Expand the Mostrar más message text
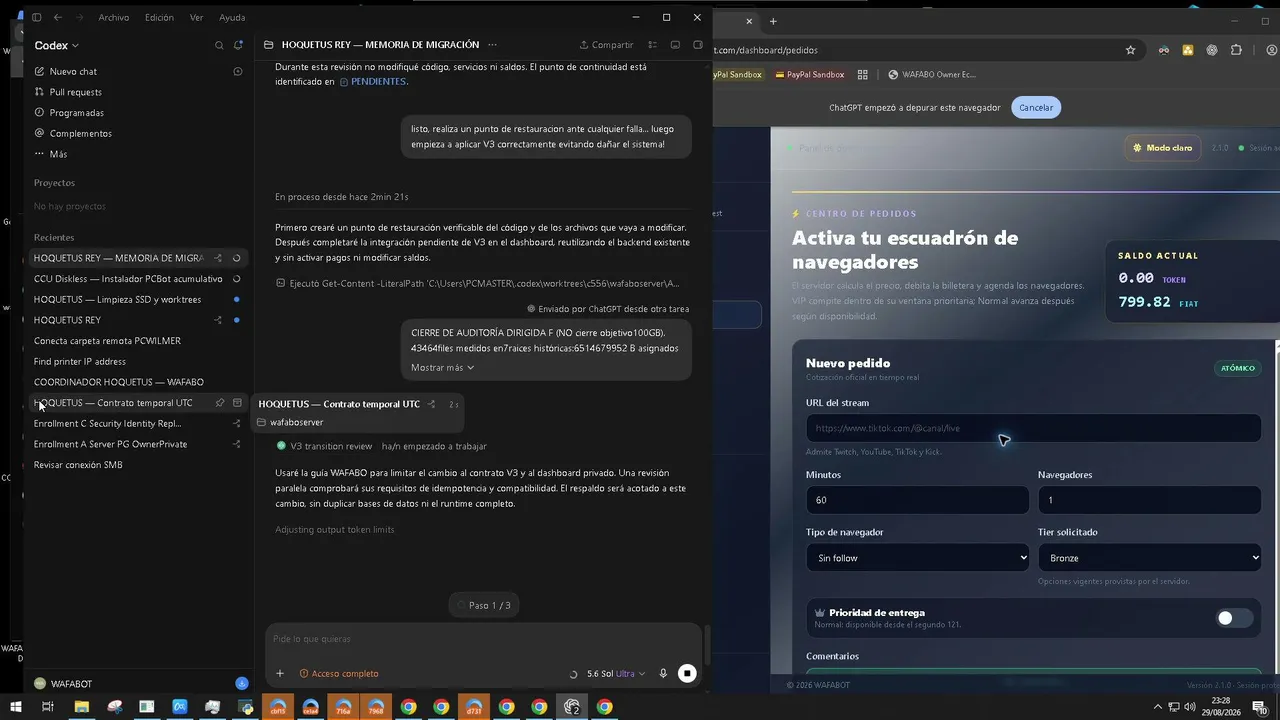1280x720 pixels. click(x=442, y=367)
